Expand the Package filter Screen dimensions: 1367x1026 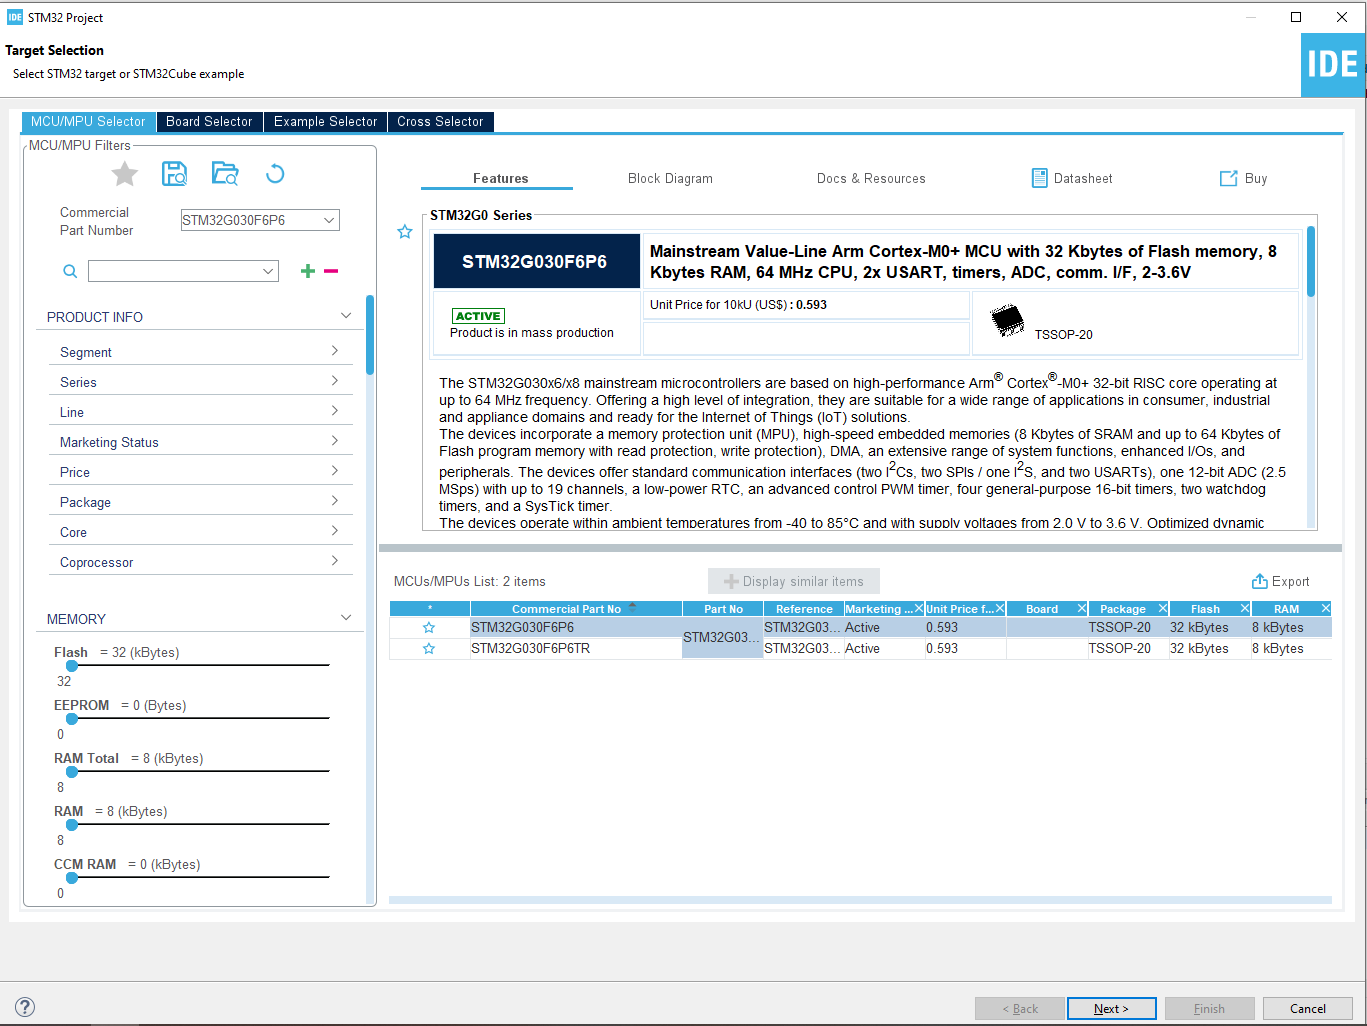pyautogui.click(x=334, y=501)
